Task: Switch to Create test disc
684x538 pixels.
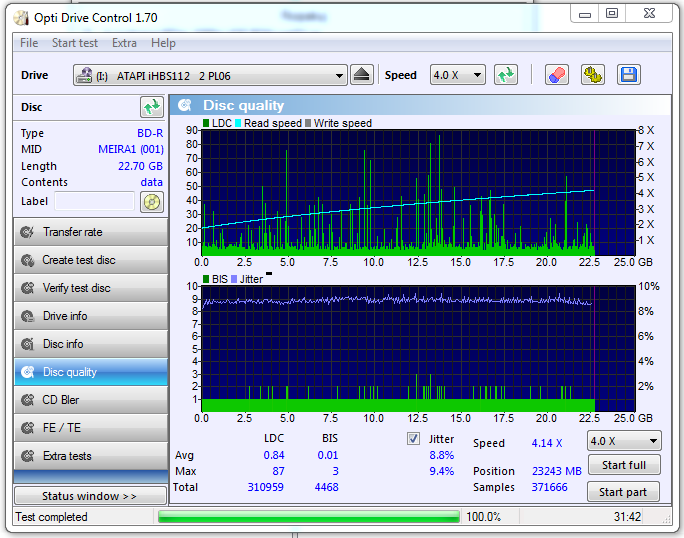Action: click(x=91, y=260)
